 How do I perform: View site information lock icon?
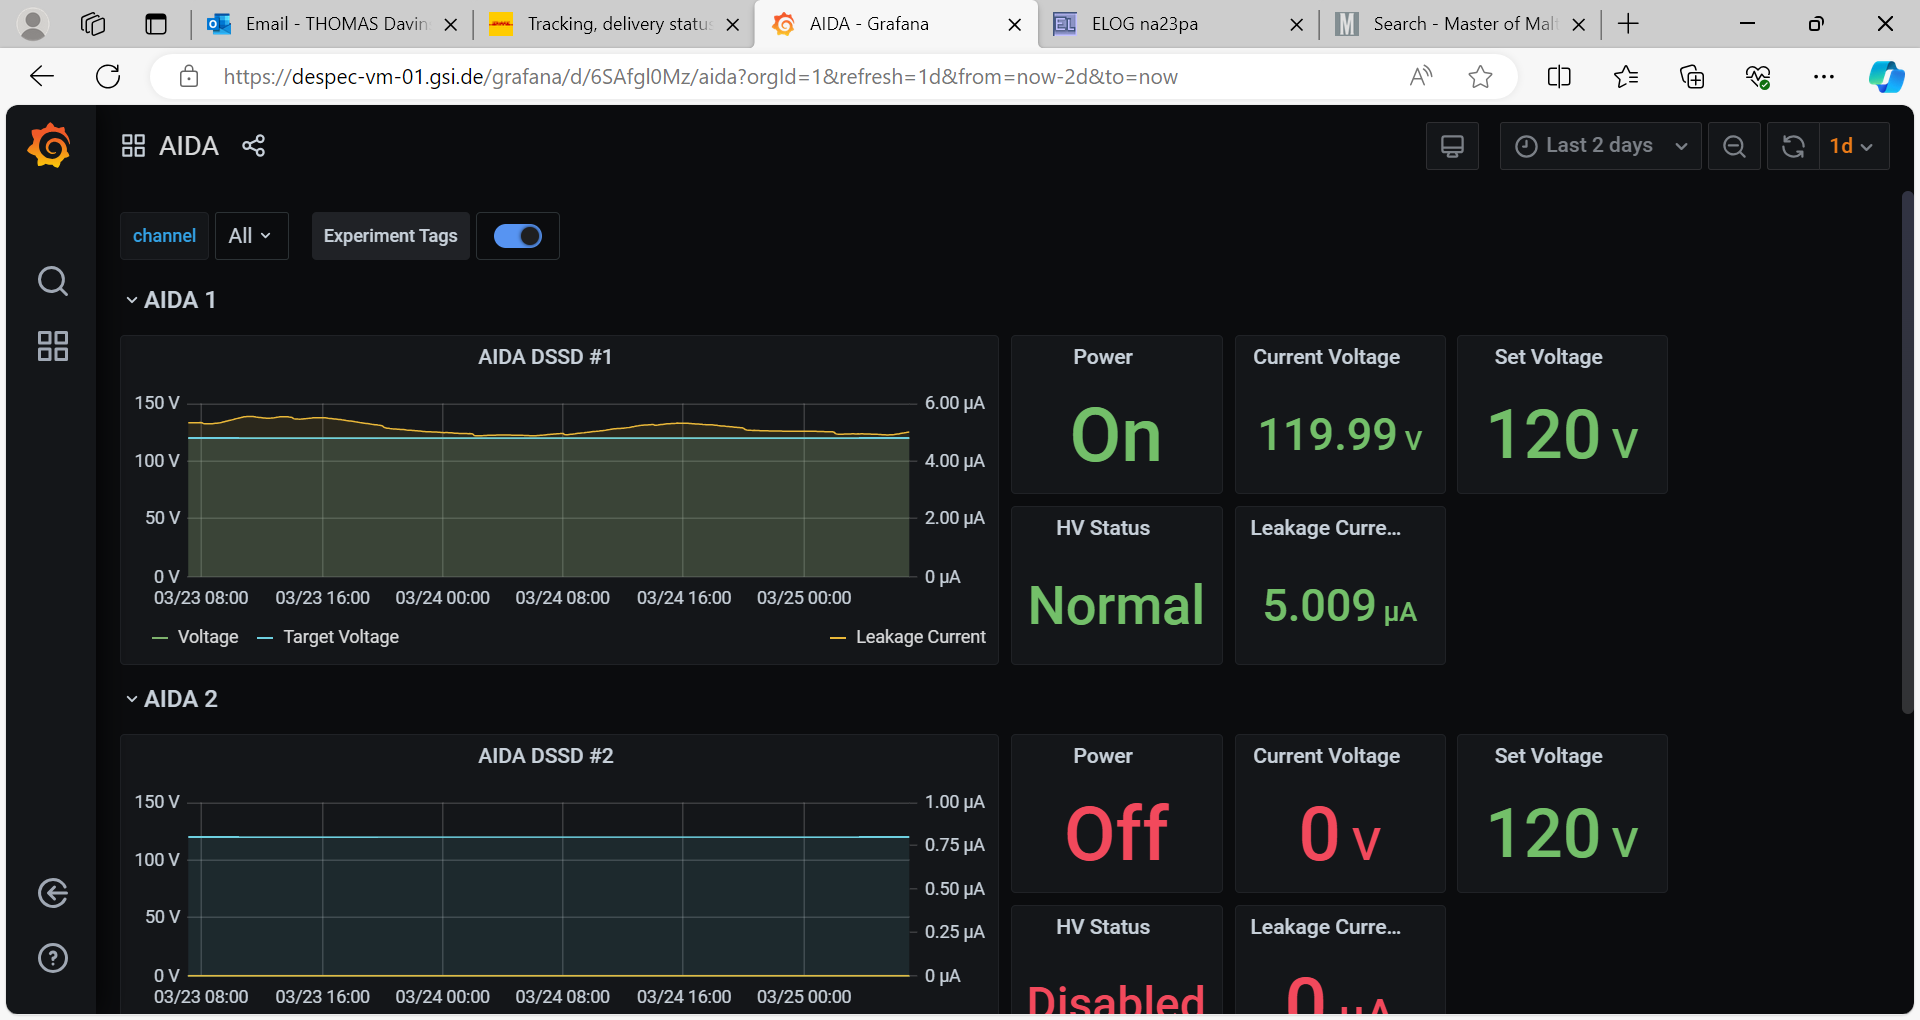click(189, 76)
